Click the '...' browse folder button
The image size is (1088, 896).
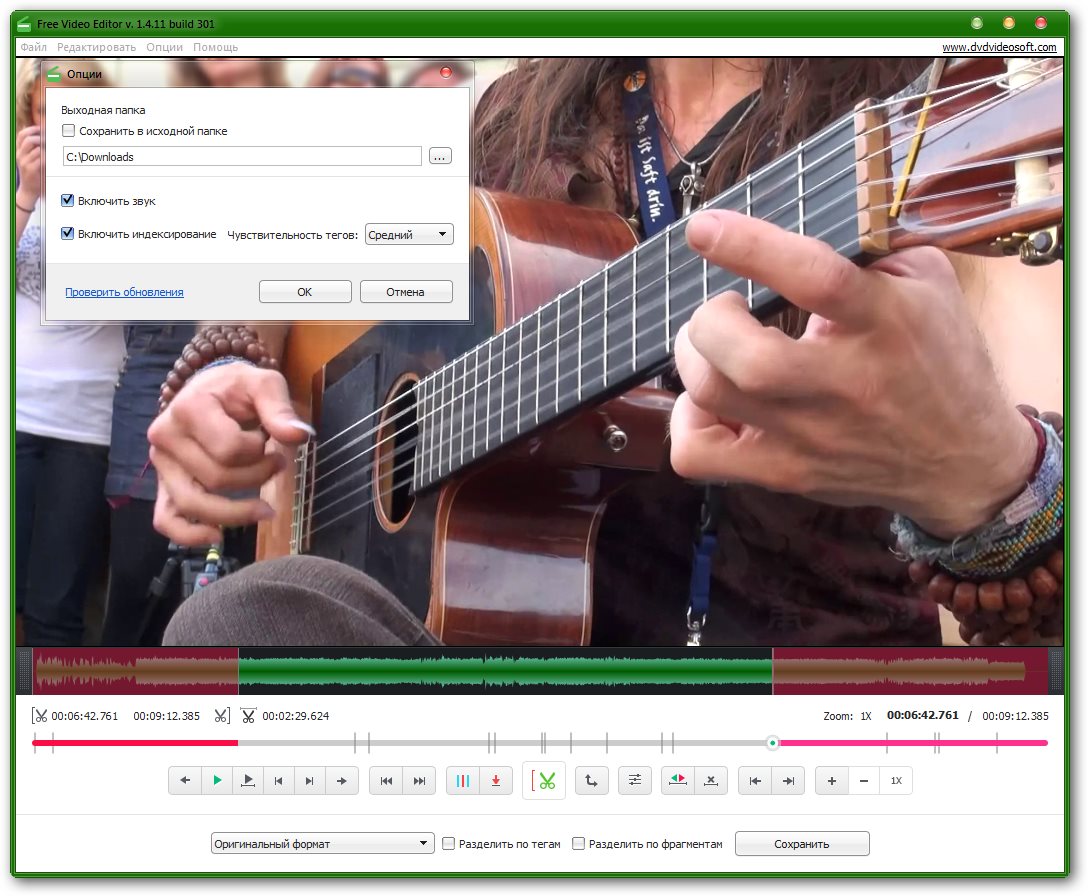click(x=440, y=156)
